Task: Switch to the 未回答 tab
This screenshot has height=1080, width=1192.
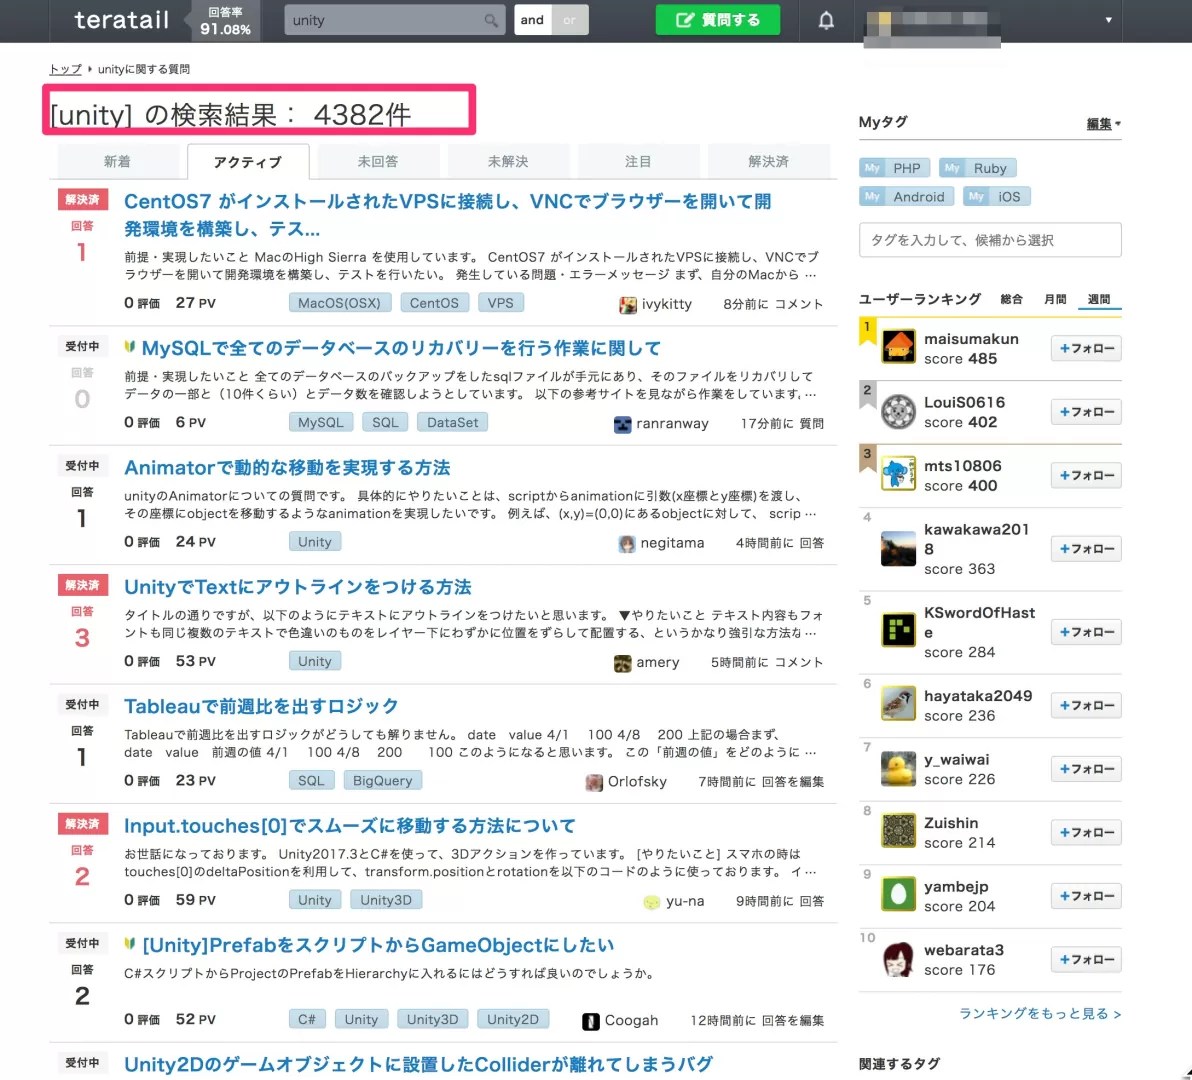Action: click(x=378, y=162)
